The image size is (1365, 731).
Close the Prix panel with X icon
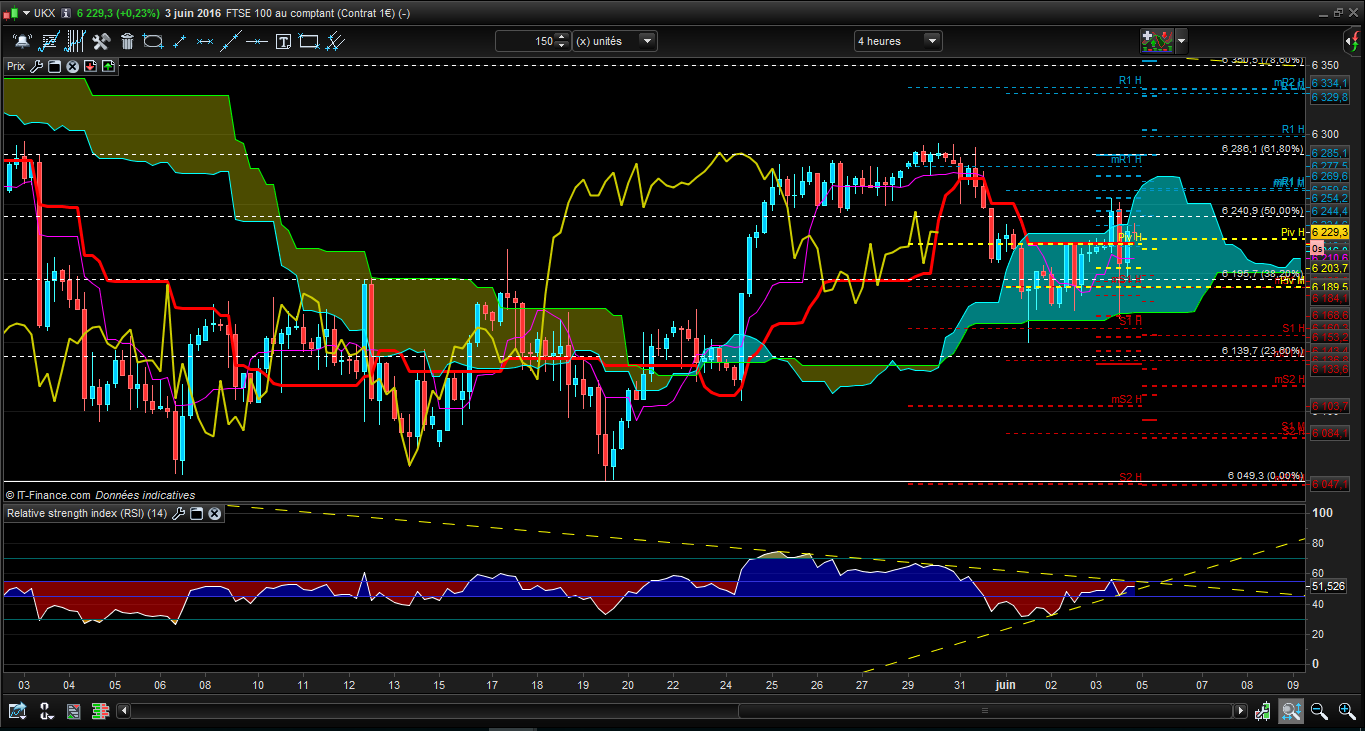point(72,66)
